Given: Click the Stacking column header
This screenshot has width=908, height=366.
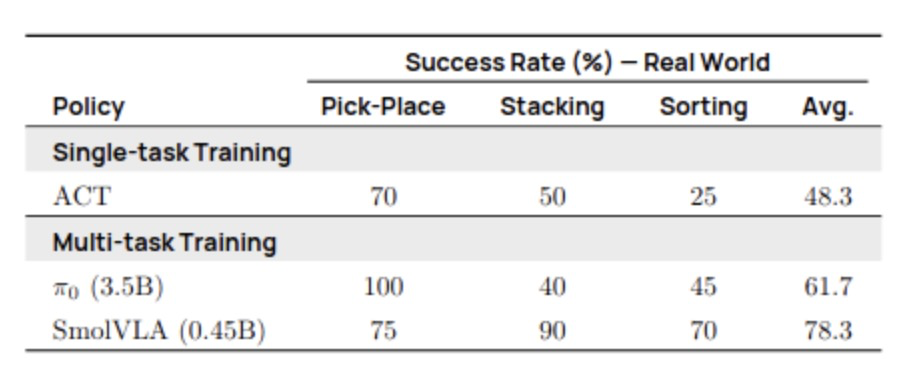Looking at the screenshot, I should [552, 107].
